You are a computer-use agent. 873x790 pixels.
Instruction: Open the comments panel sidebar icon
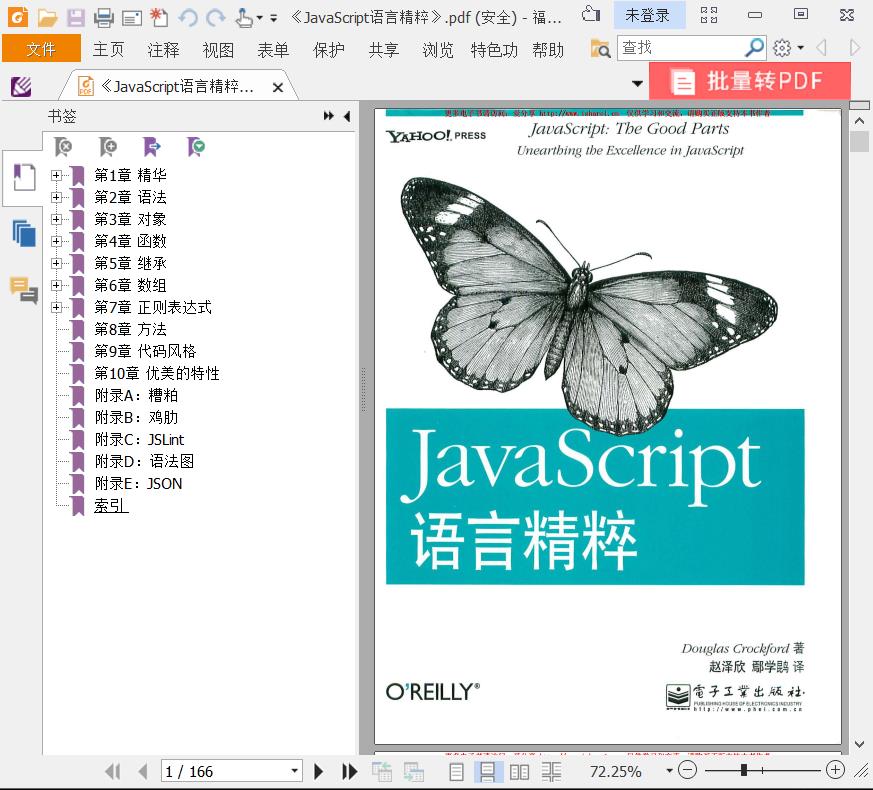click(x=24, y=290)
